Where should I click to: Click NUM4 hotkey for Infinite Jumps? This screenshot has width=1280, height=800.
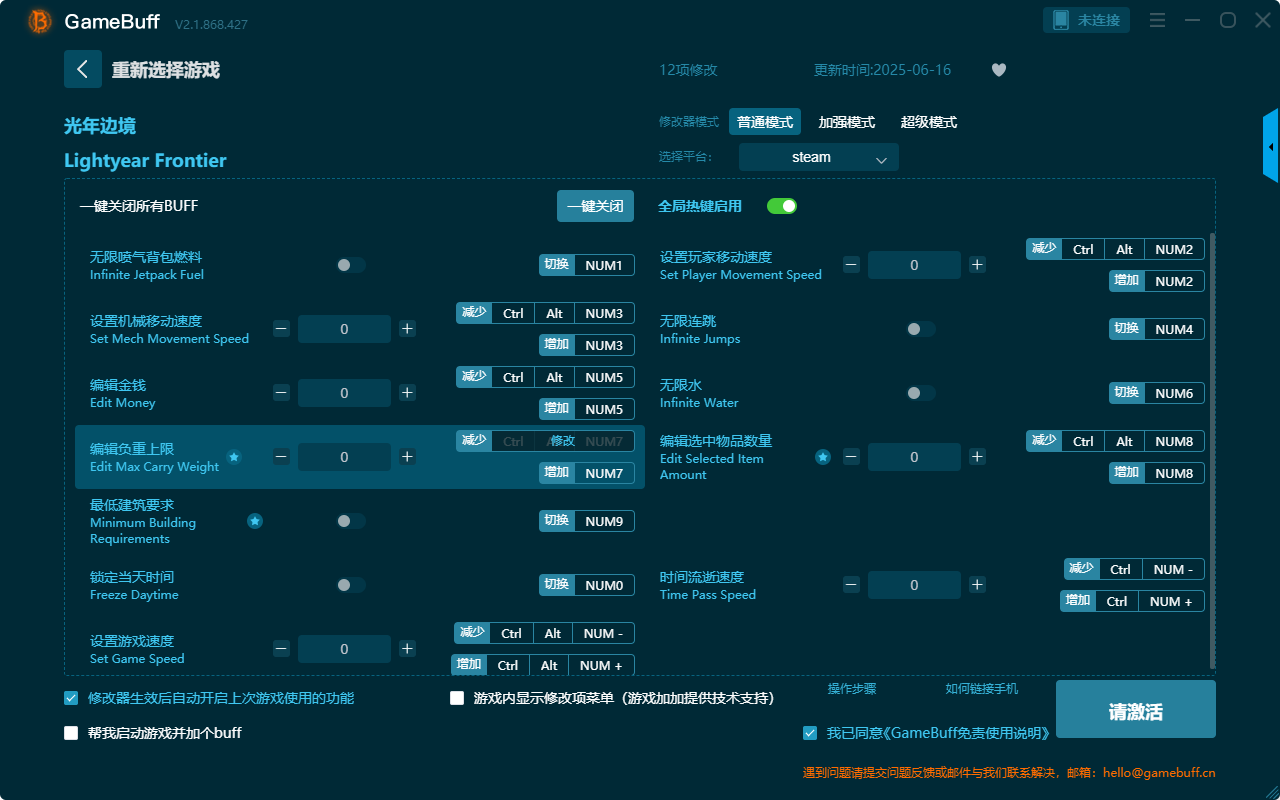1157,329
